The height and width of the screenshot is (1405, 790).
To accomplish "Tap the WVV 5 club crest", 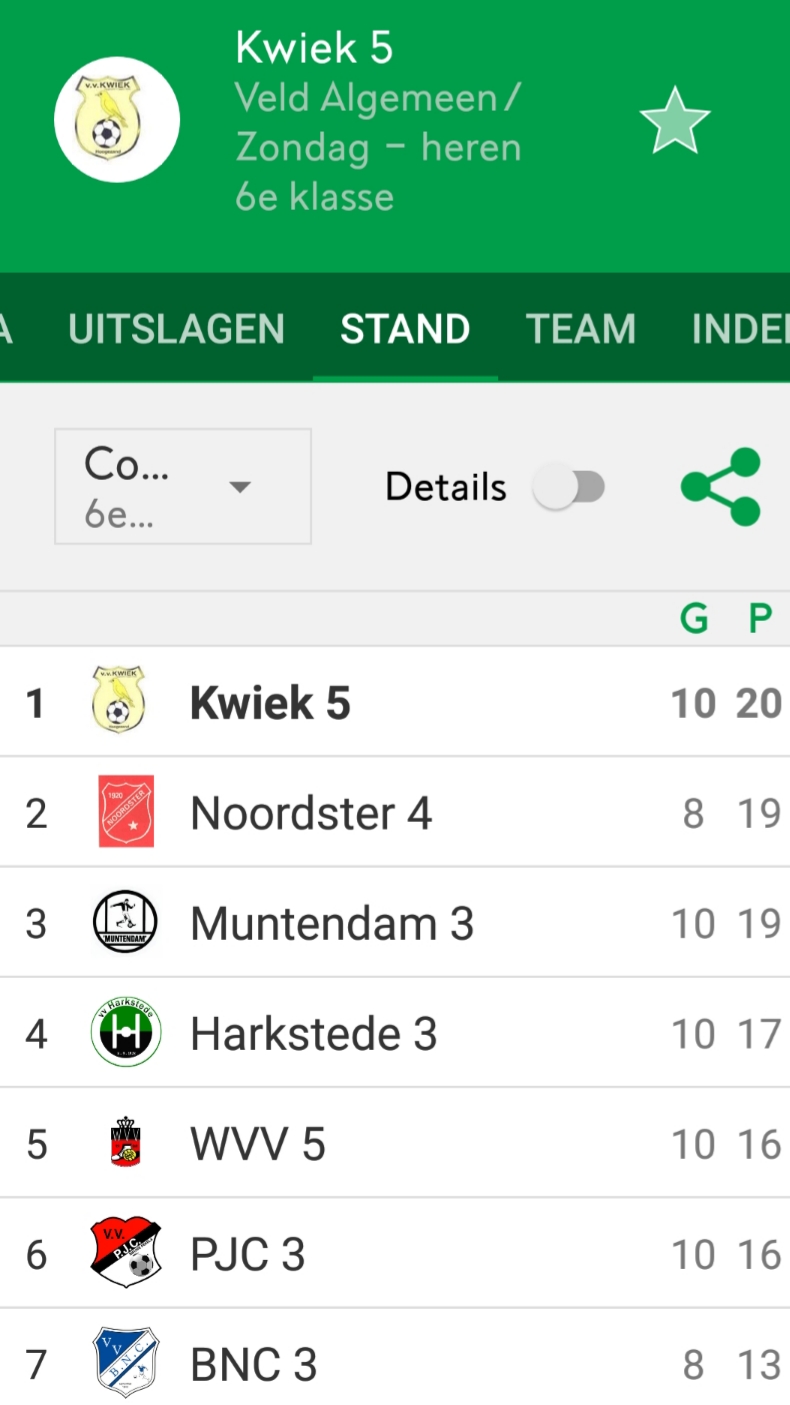I will (x=125, y=1143).
